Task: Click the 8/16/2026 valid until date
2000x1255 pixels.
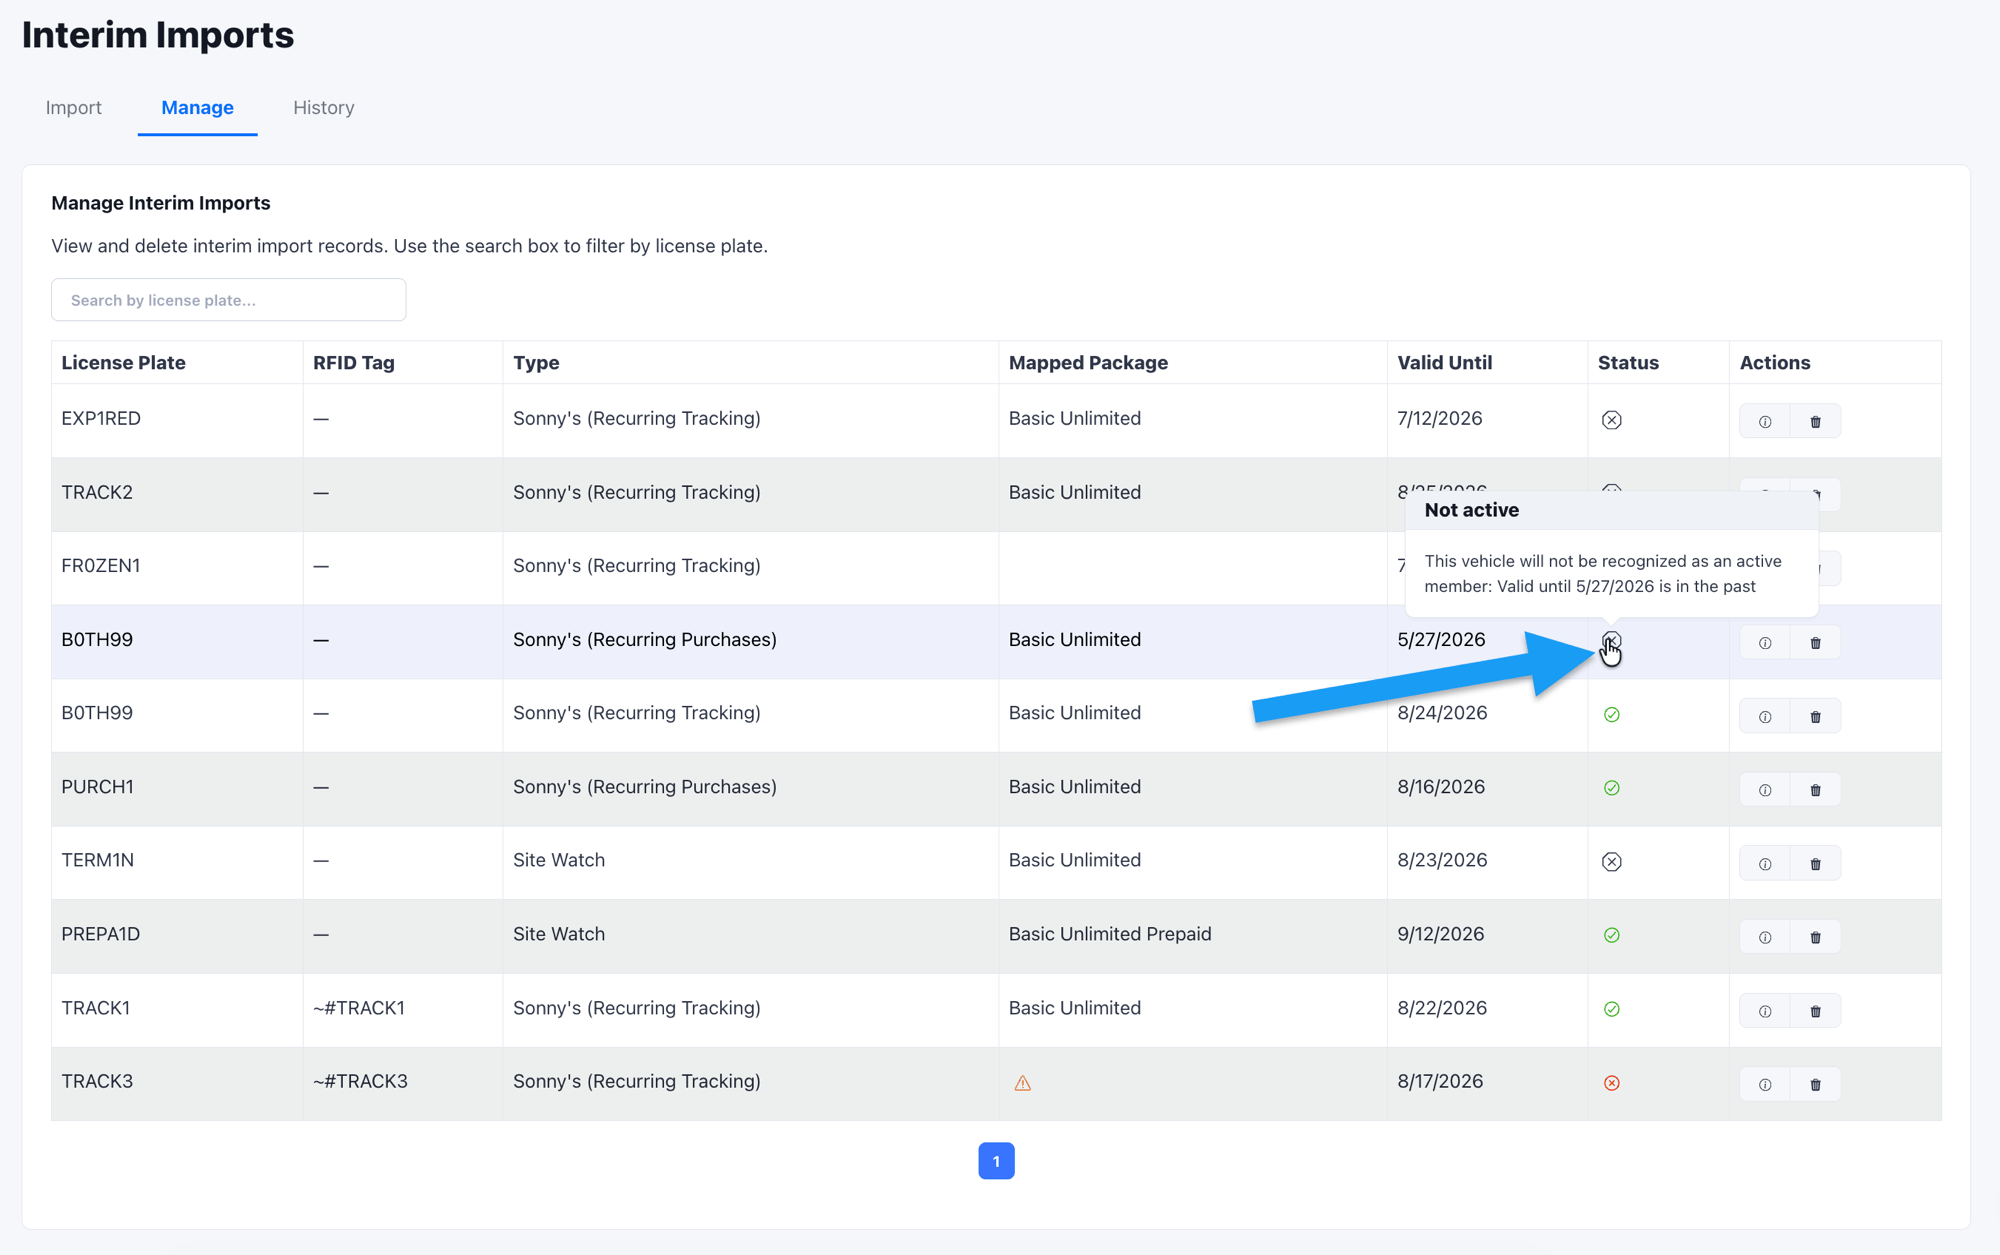Action: [1441, 787]
